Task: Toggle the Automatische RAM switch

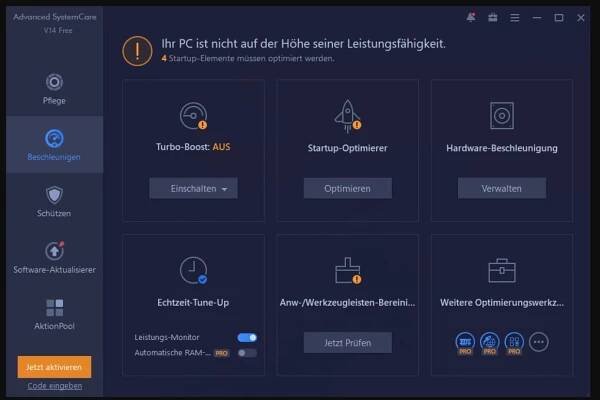Action: [x=247, y=353]
